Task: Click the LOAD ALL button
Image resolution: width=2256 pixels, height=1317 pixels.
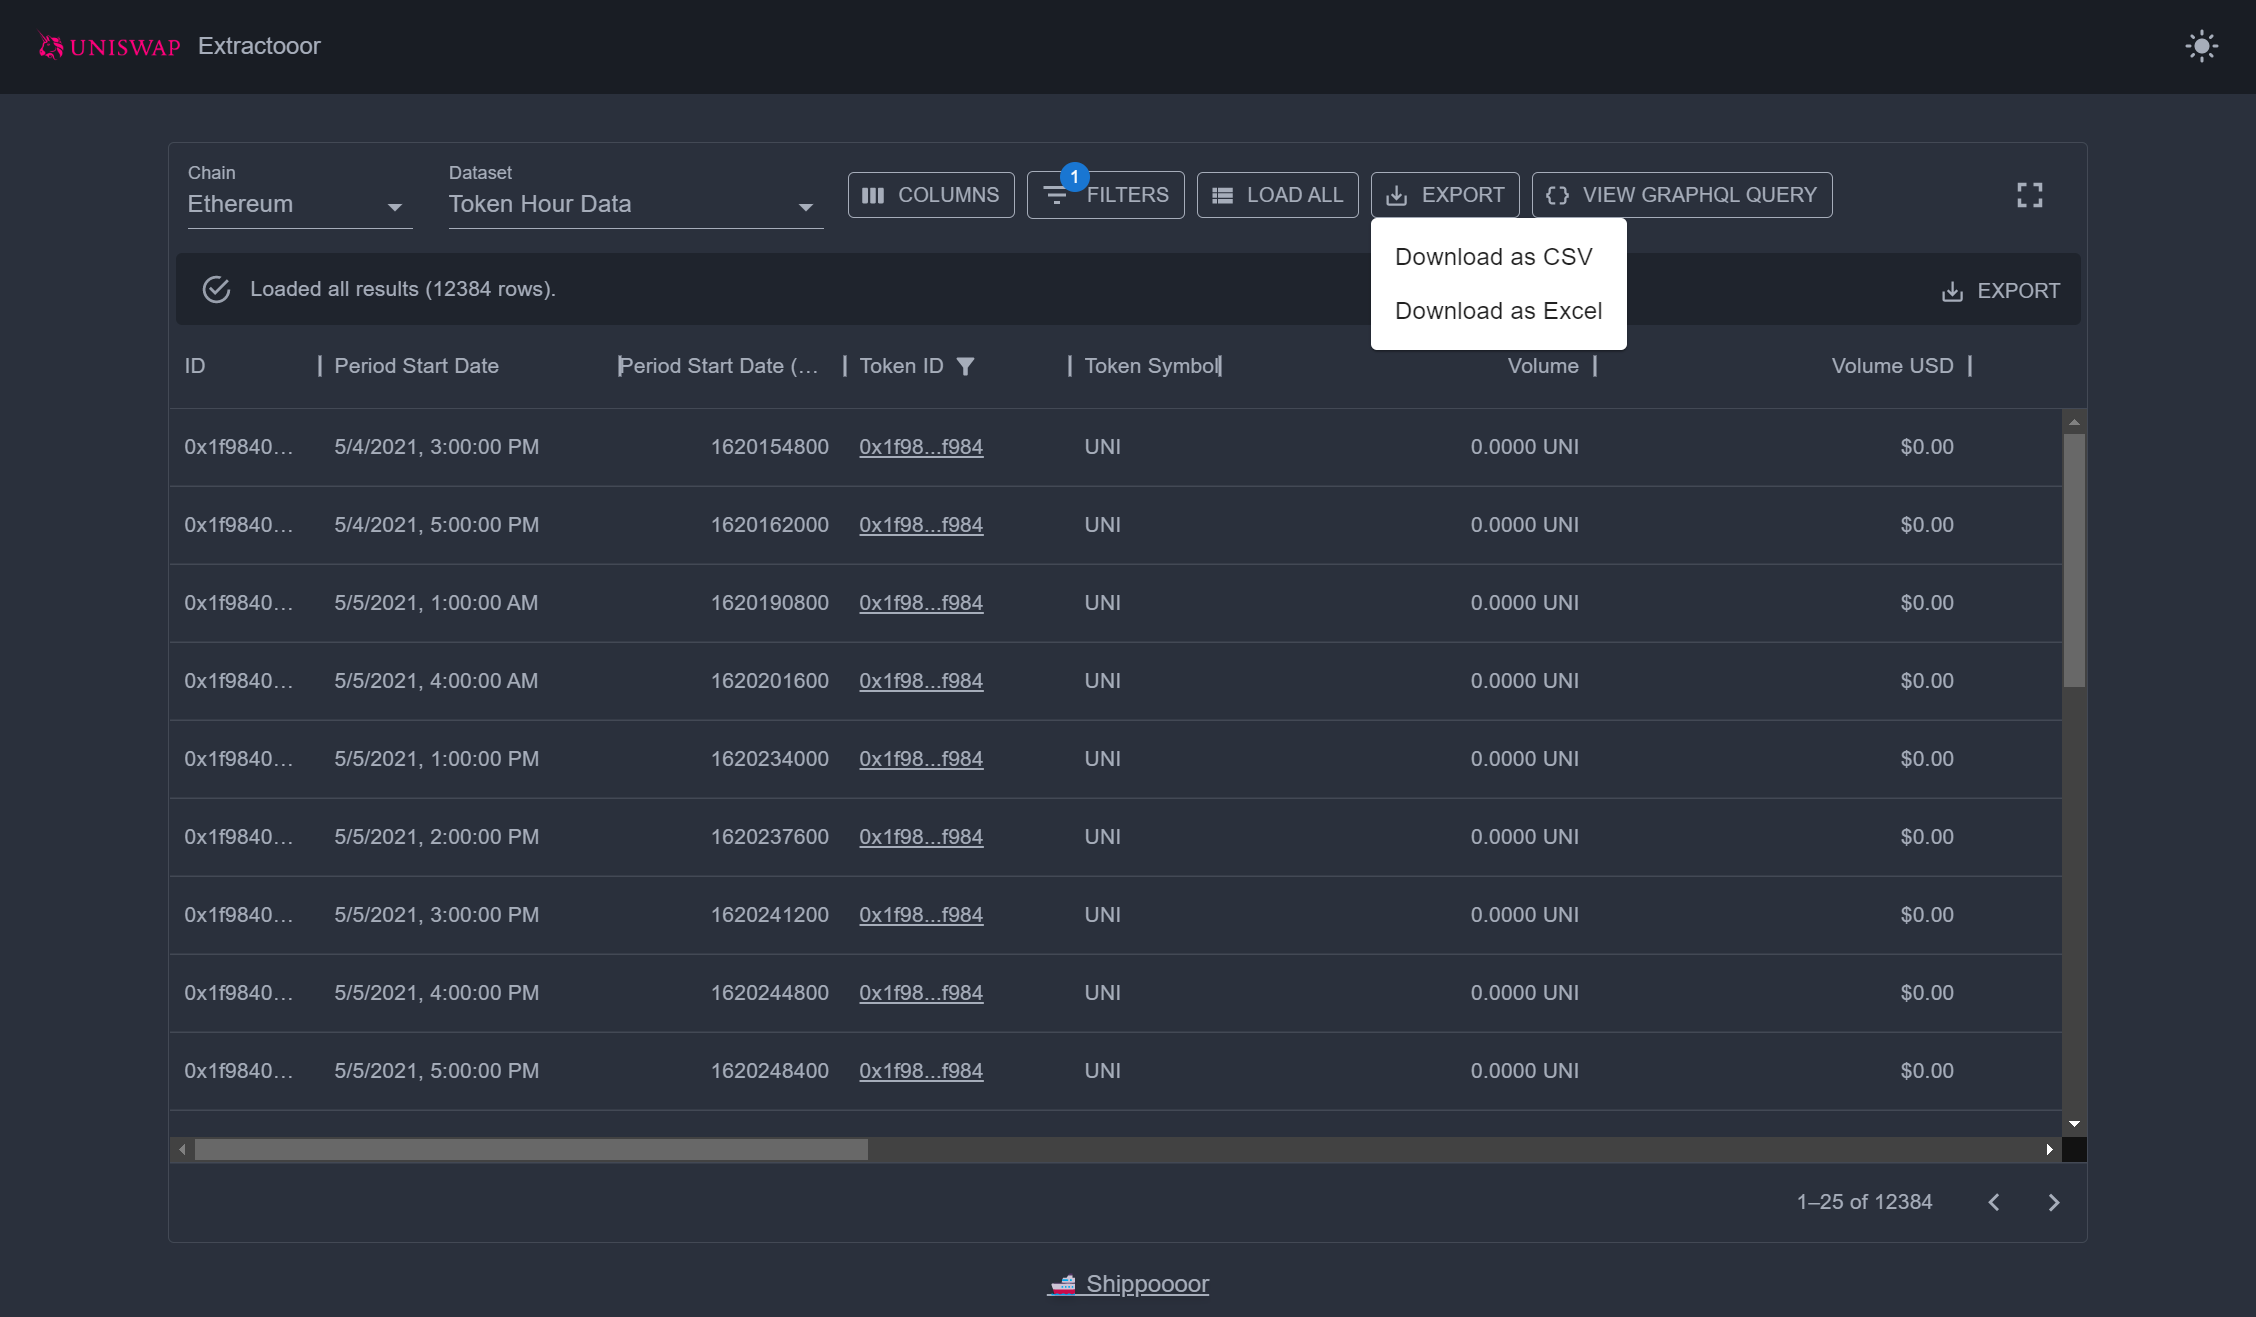Action: pos(1278,195)
